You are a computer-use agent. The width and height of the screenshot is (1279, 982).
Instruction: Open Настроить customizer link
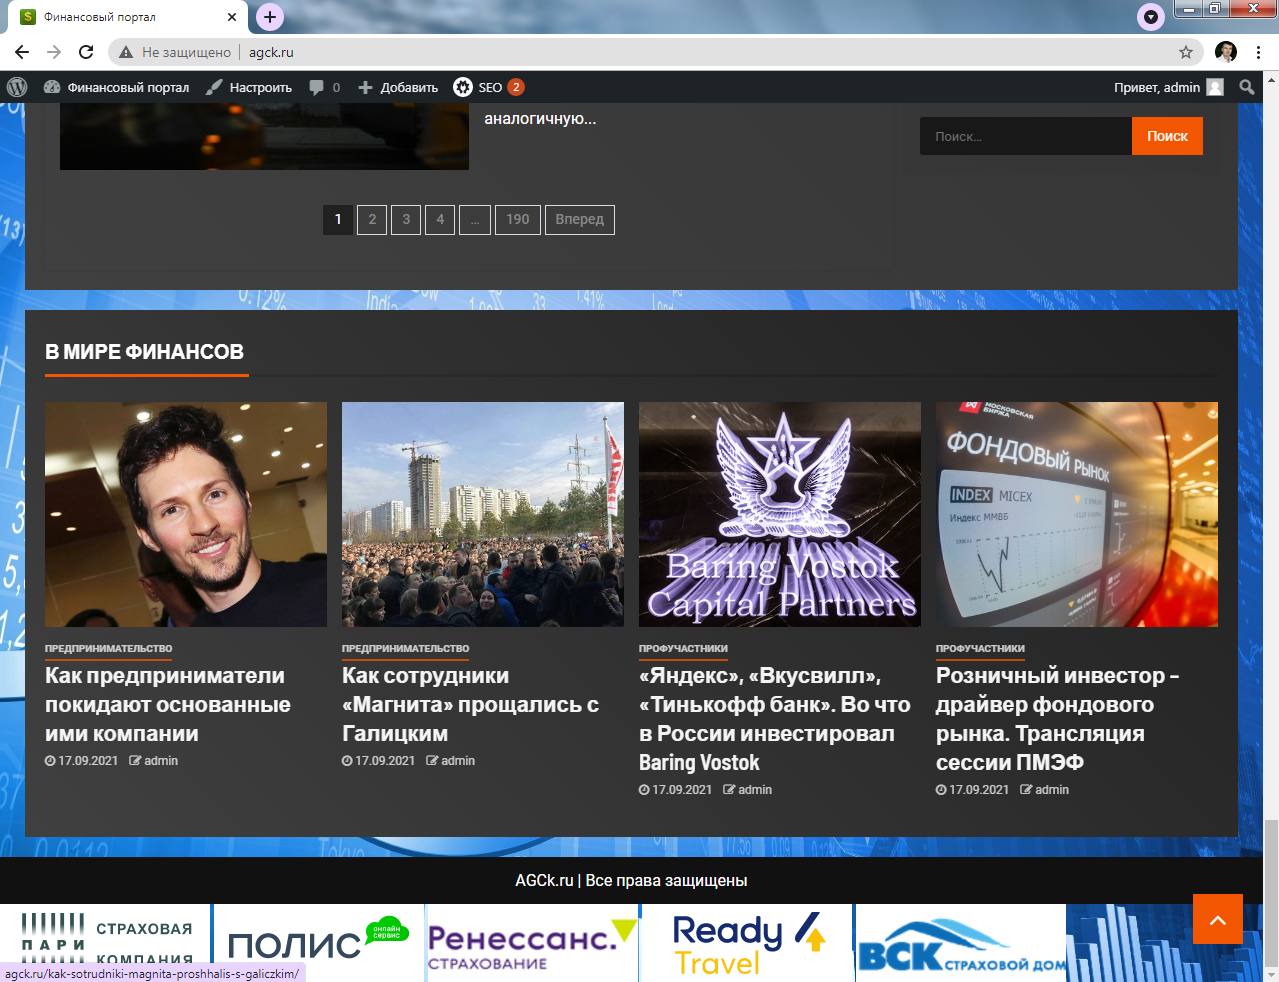tap(249, 87)
